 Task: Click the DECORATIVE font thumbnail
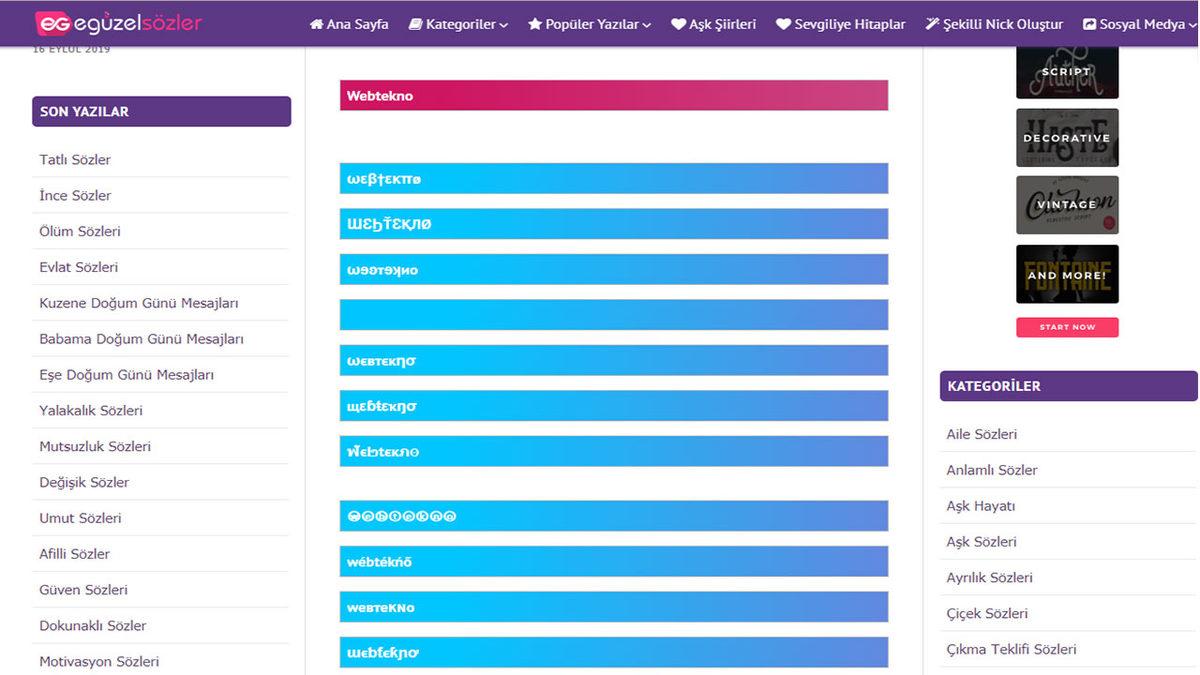(x=1067, y=137)
